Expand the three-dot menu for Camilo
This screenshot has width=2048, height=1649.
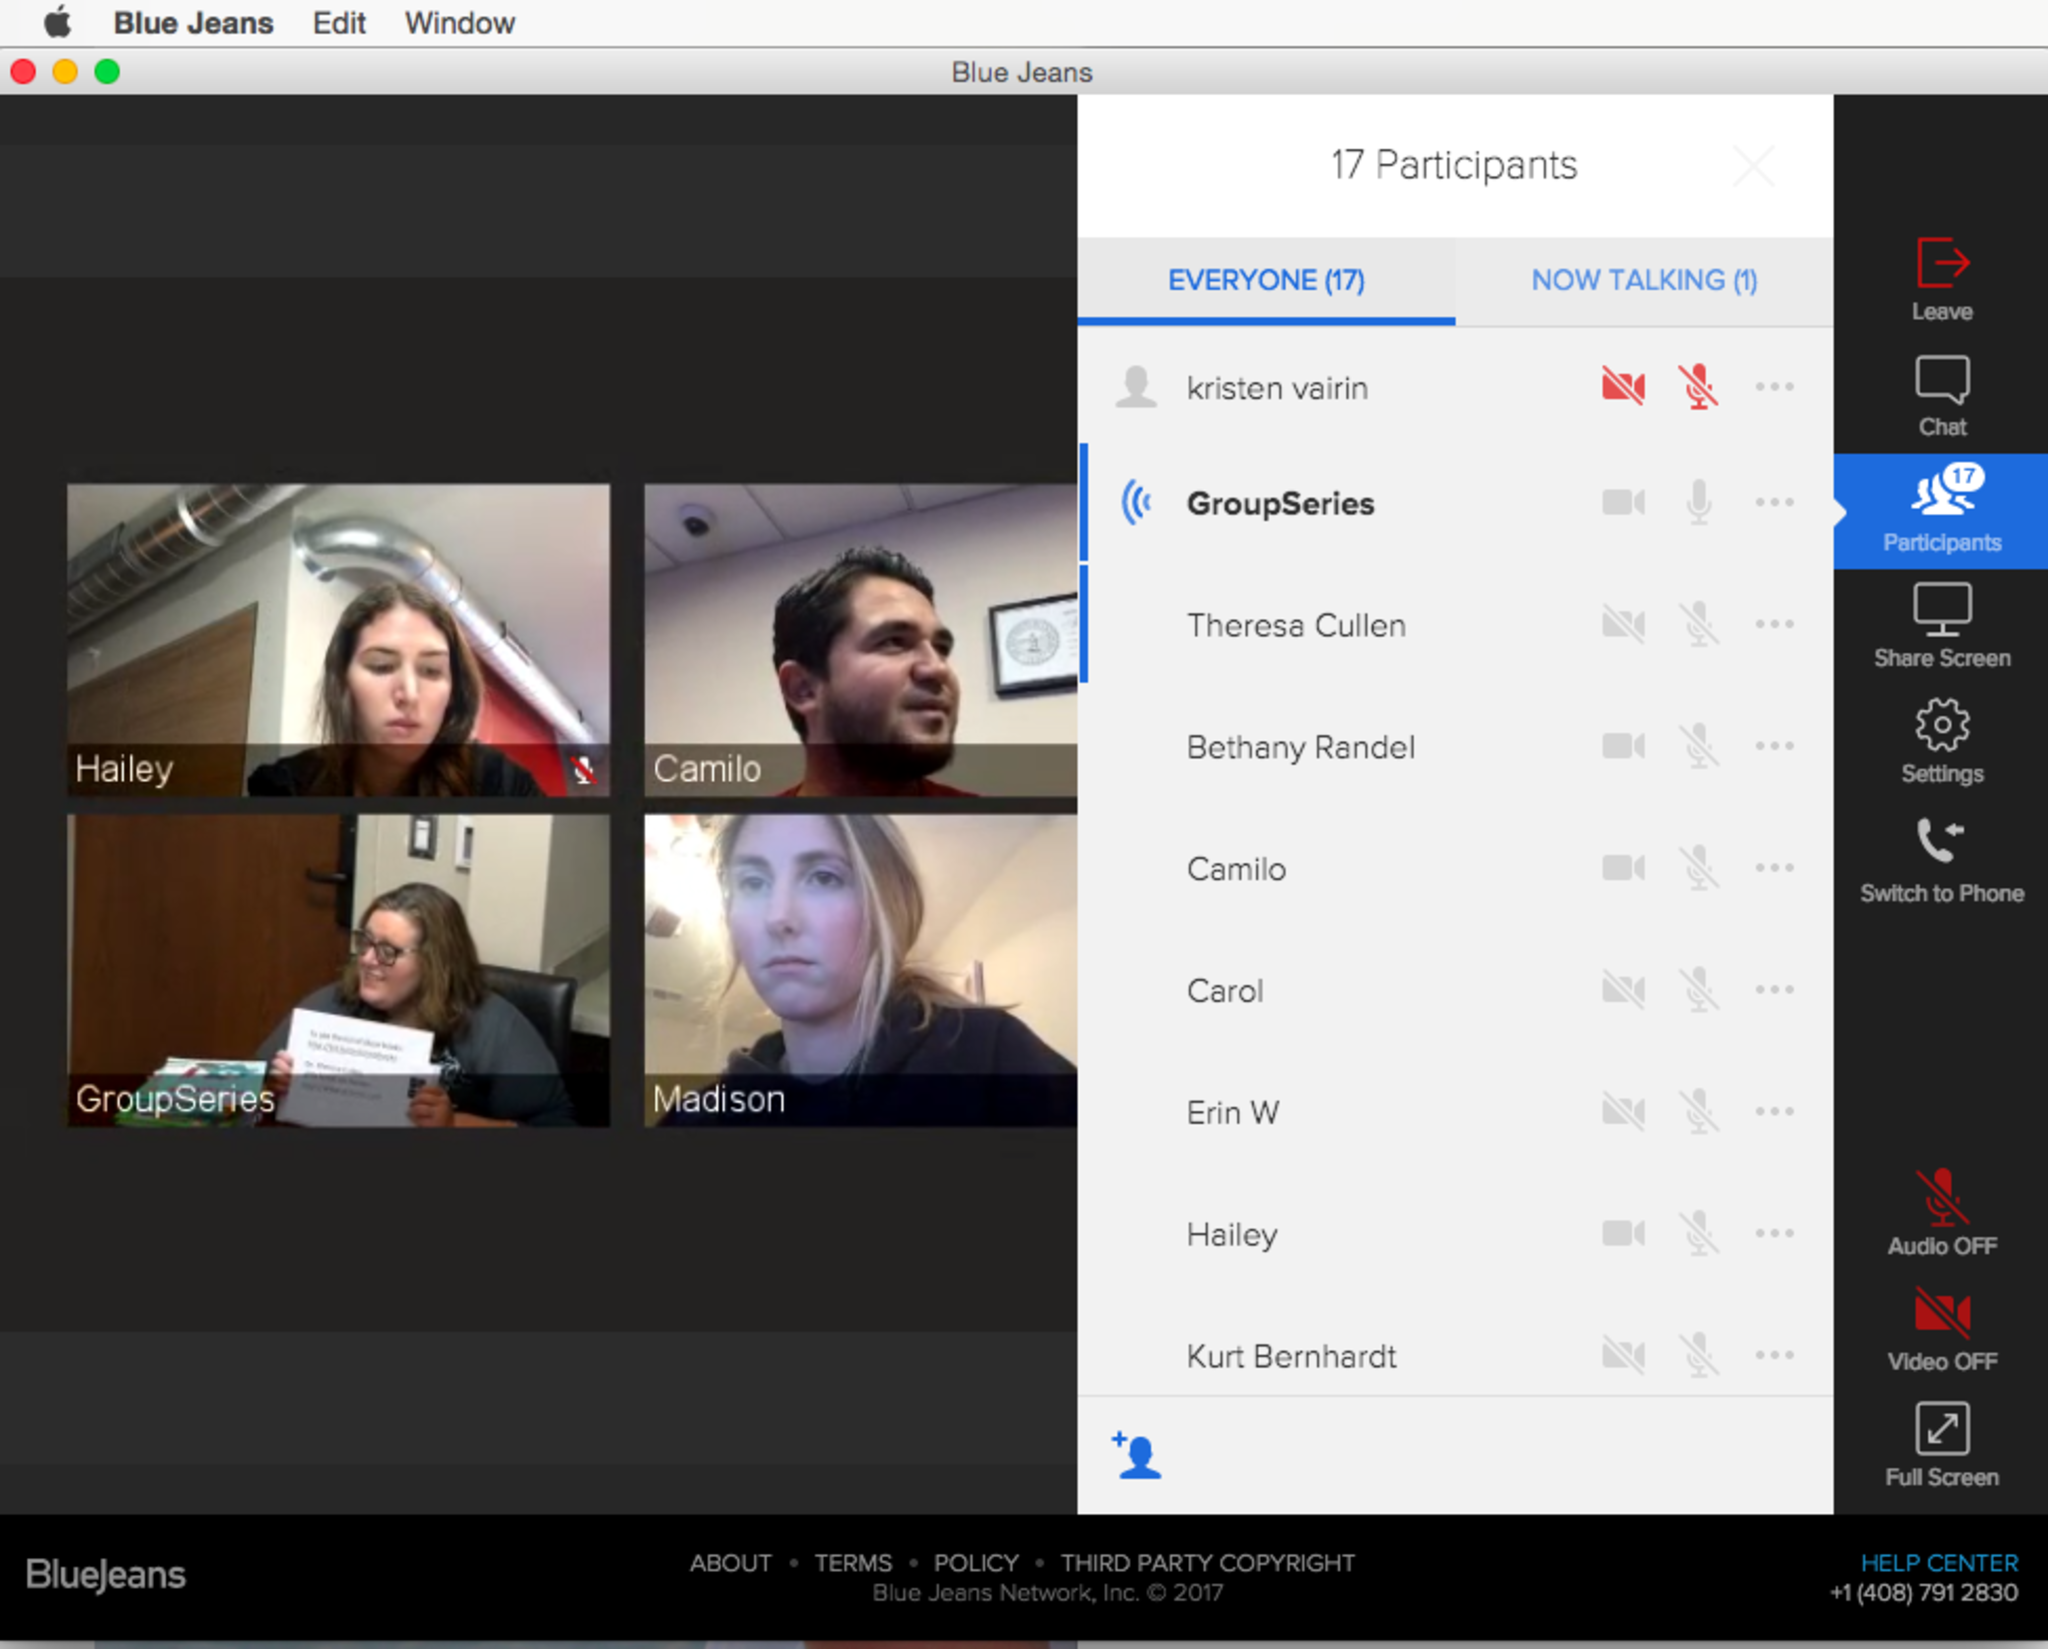[x=1774, y=868]
